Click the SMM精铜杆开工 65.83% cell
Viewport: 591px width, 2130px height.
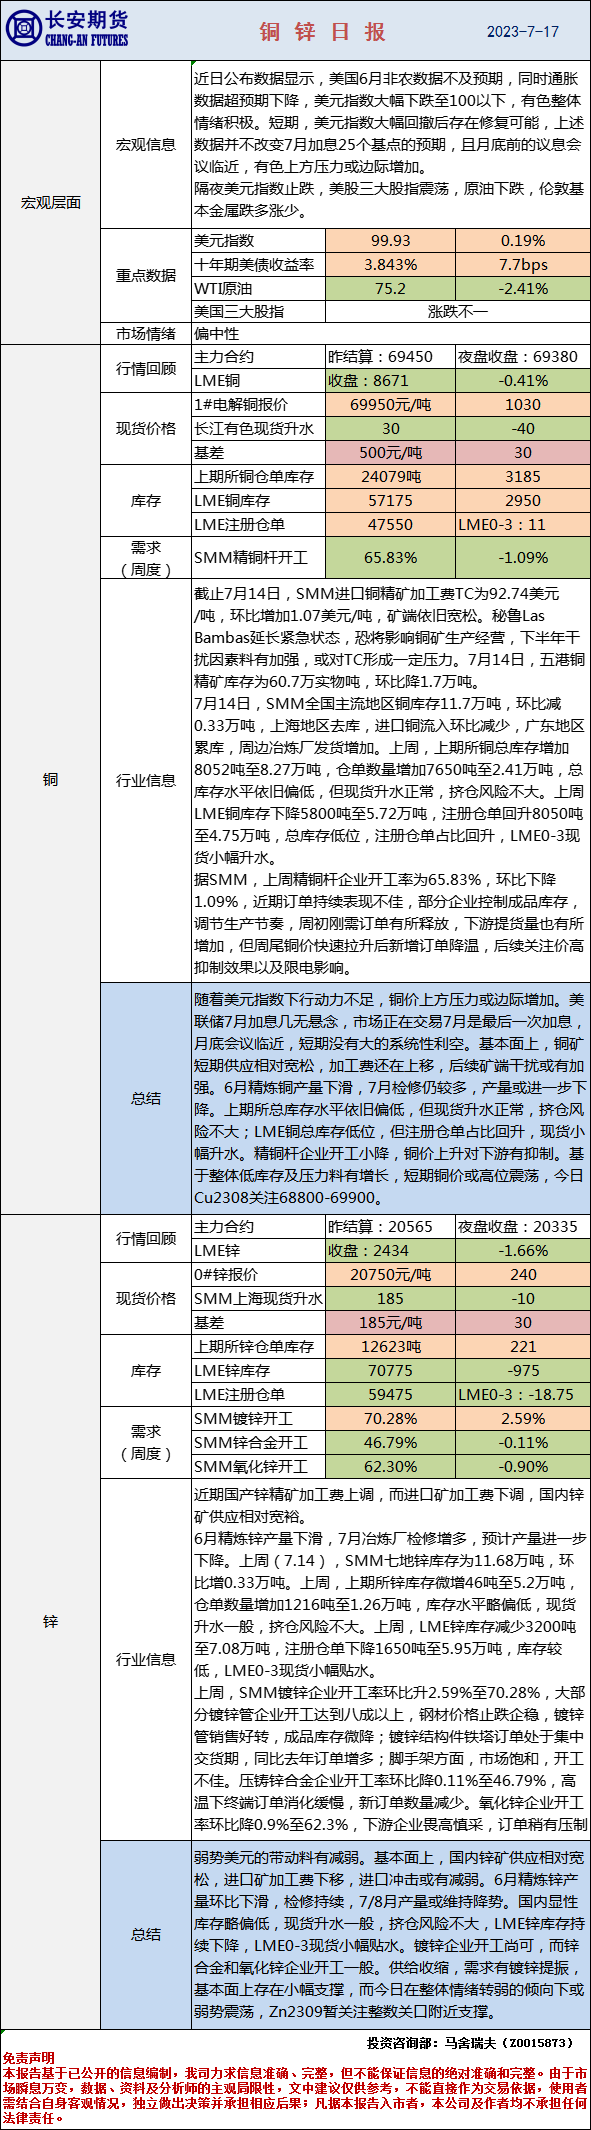[390, 558]
